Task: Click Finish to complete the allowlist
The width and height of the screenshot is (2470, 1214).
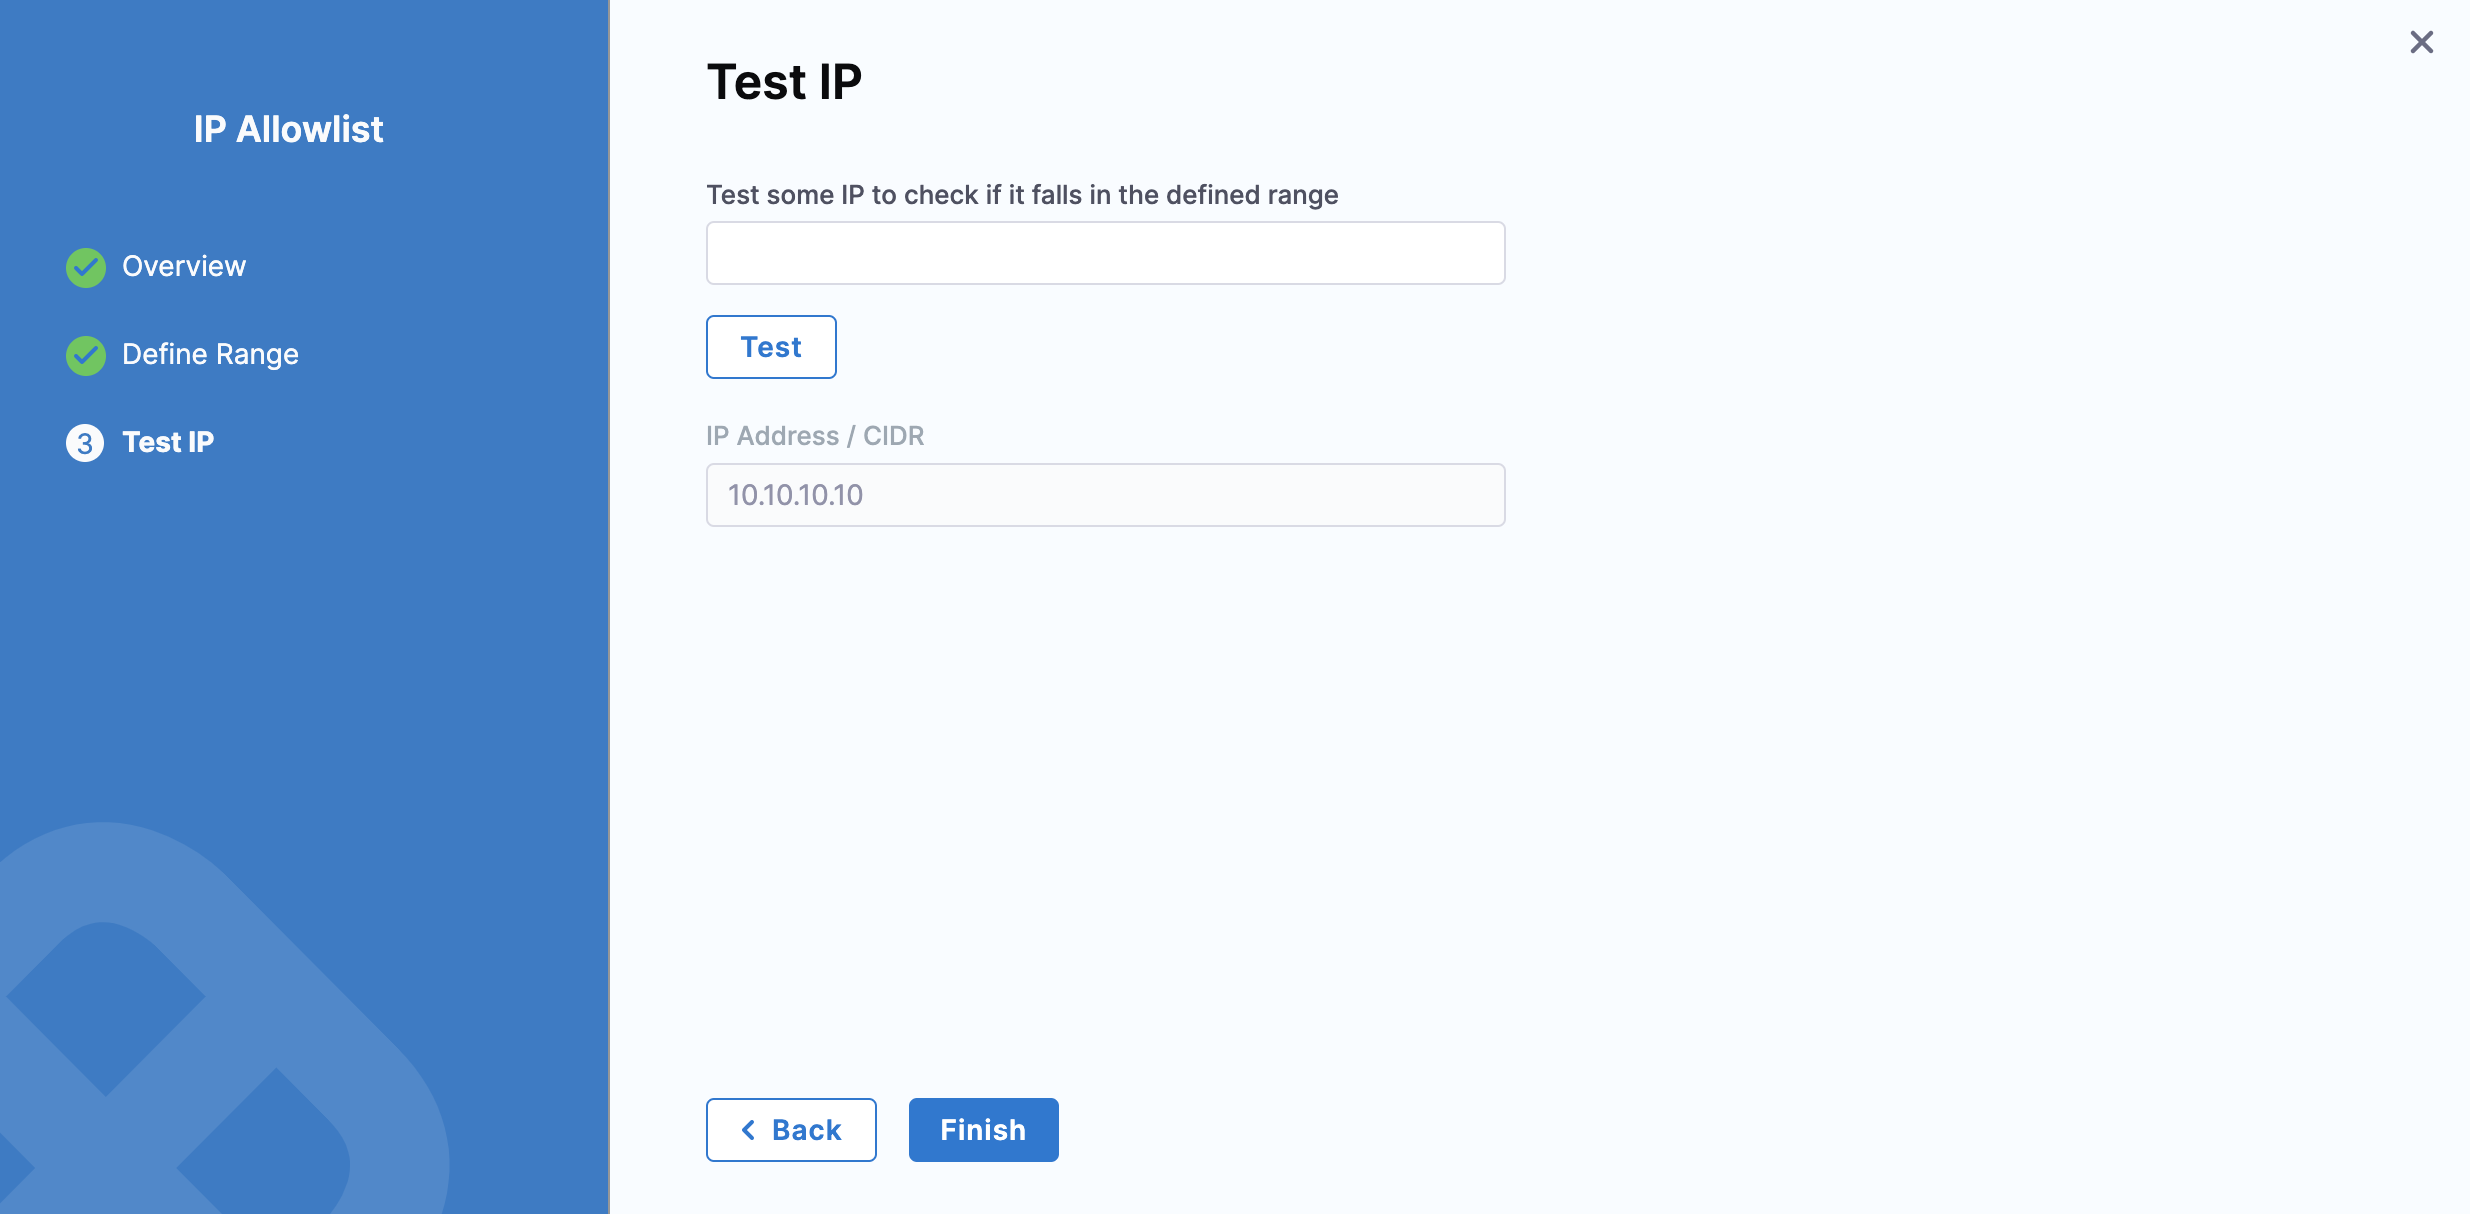Action: (983, 1130)
